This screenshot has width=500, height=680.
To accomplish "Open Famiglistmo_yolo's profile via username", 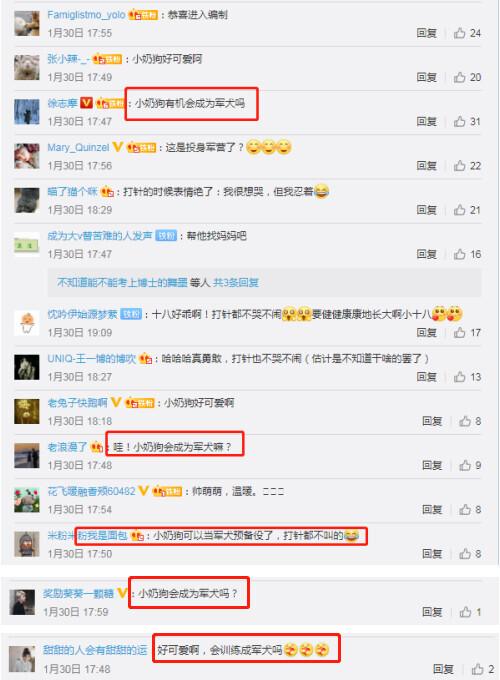I will click(86, 15).
